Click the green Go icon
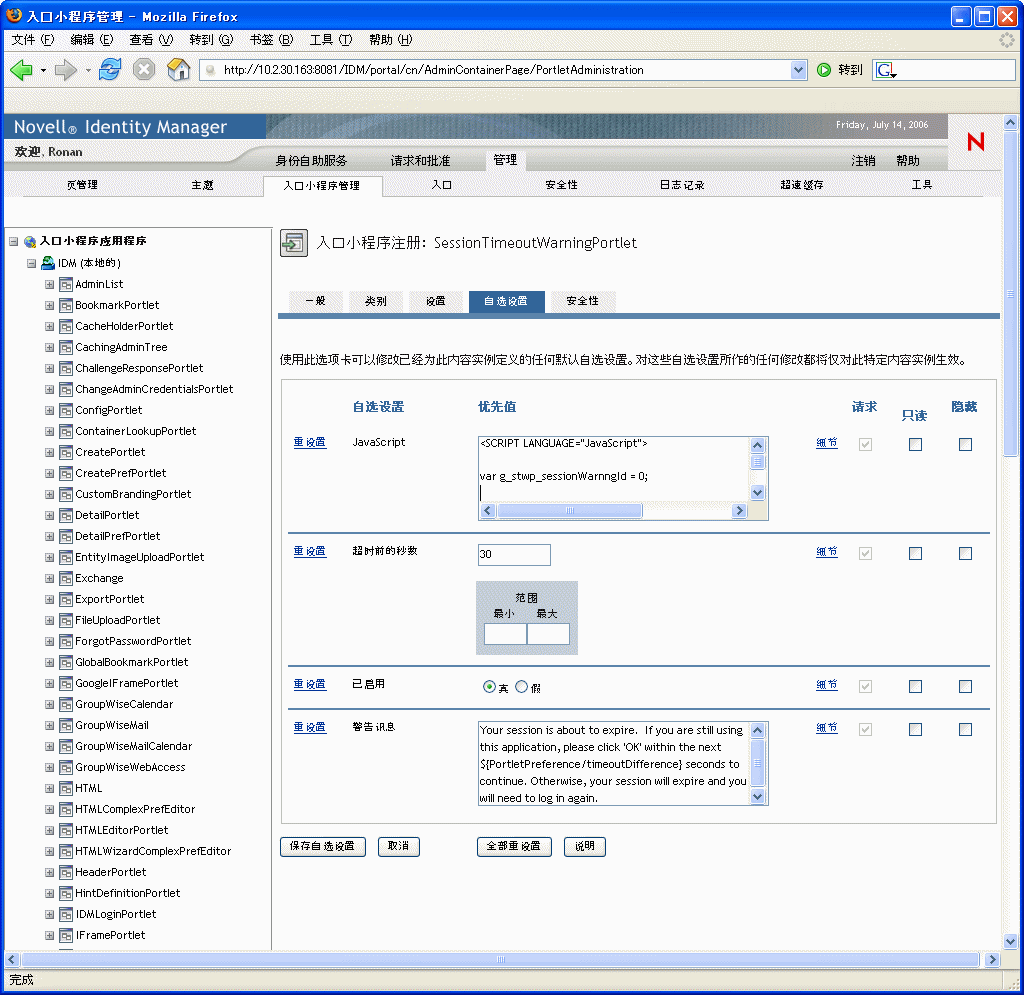This screenshot has height=995, width=1024. click(x=824, y=70)
